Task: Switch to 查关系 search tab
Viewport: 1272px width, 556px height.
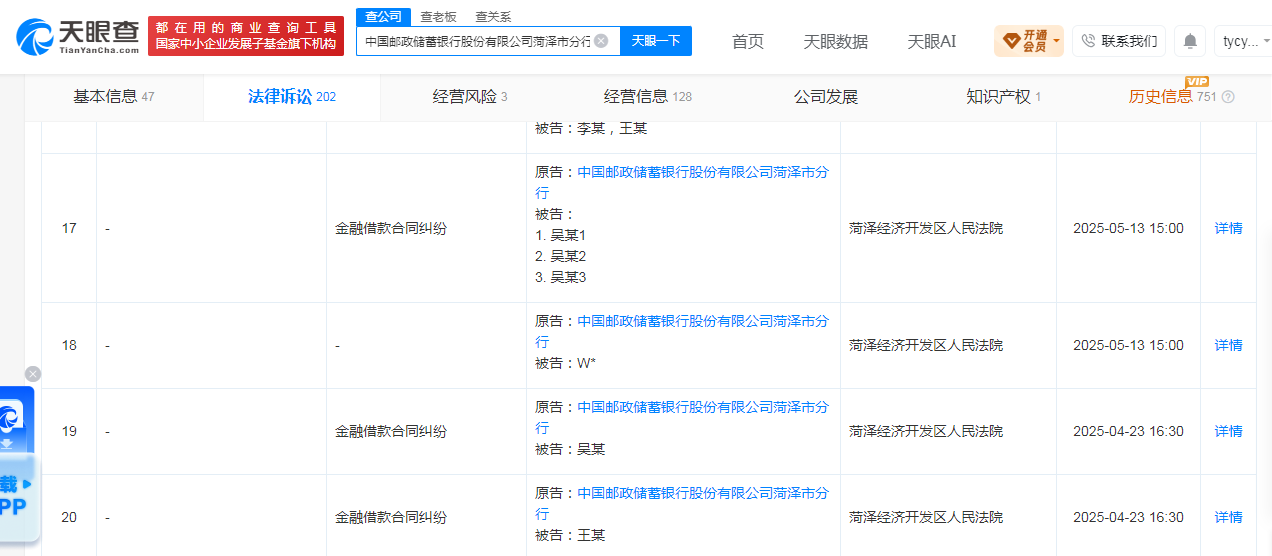Action: (493, 17)
